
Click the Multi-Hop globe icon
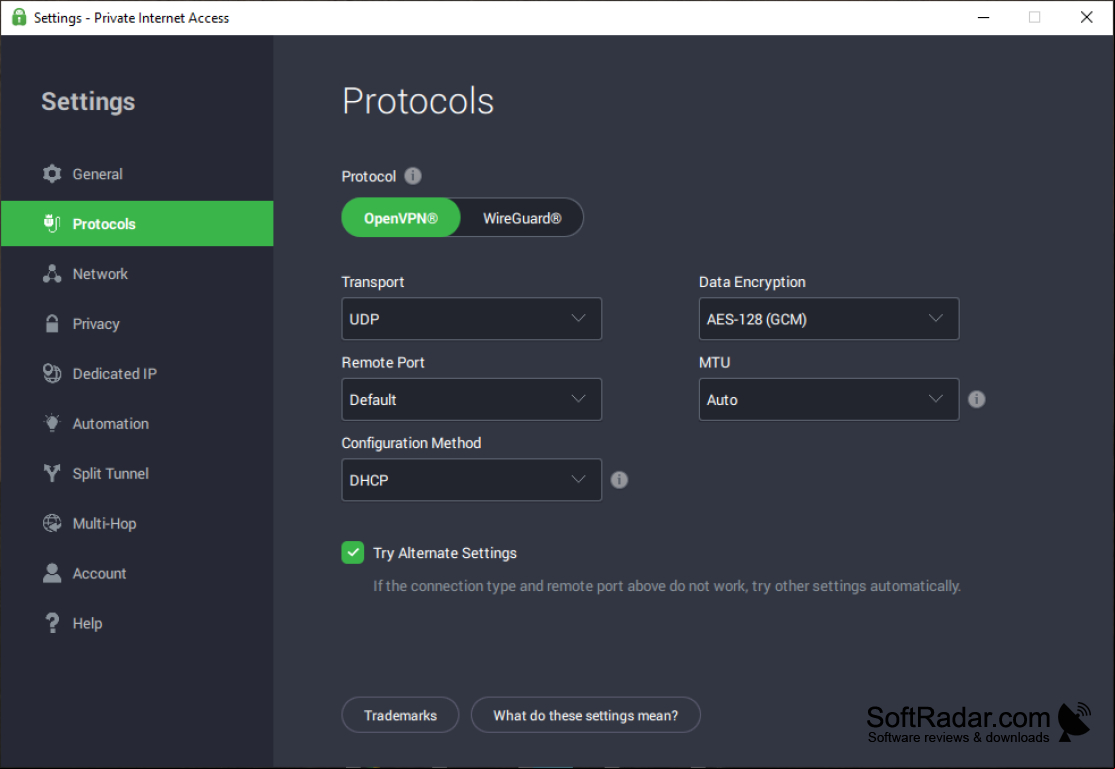[52, 523]
